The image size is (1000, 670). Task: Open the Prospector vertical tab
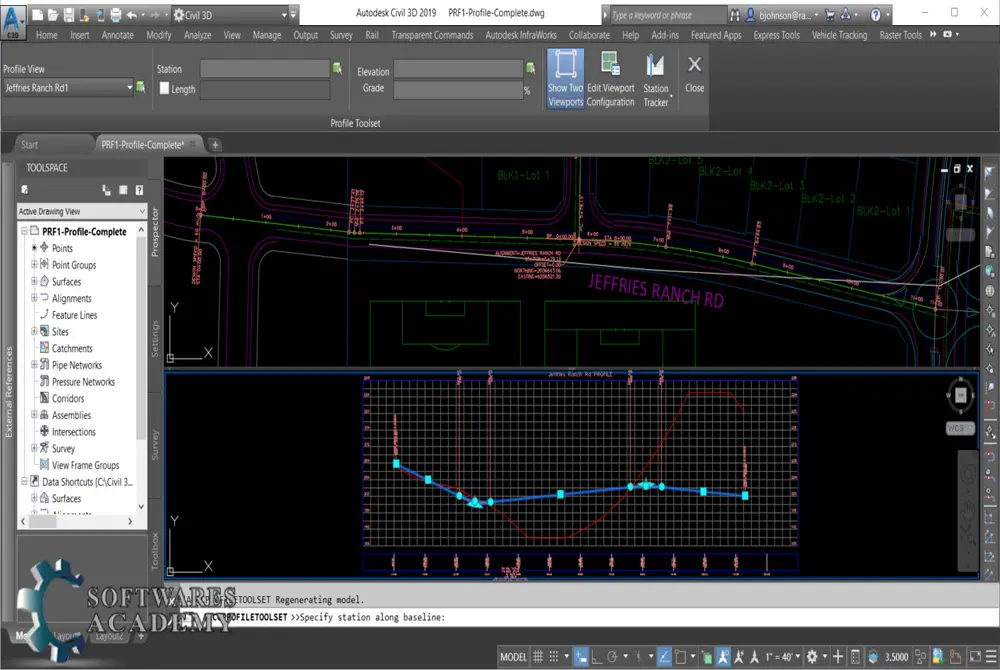click(155, 233)
